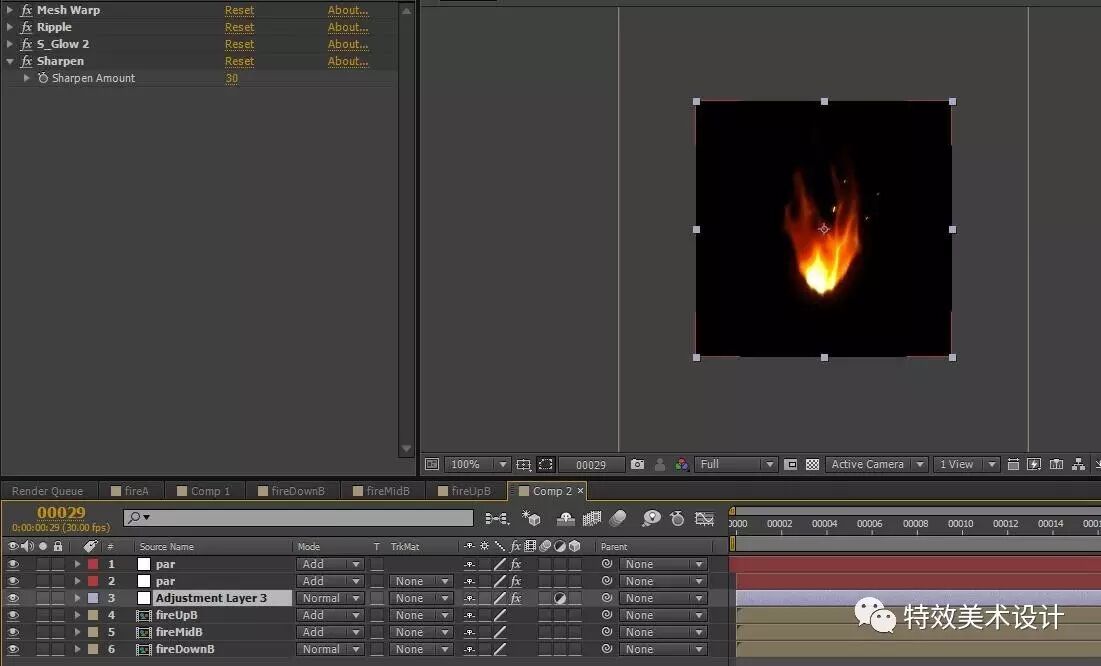The image size is (1101, 666).
Task: Reset the Sharpen effect
Action: [x=239, y=61]
